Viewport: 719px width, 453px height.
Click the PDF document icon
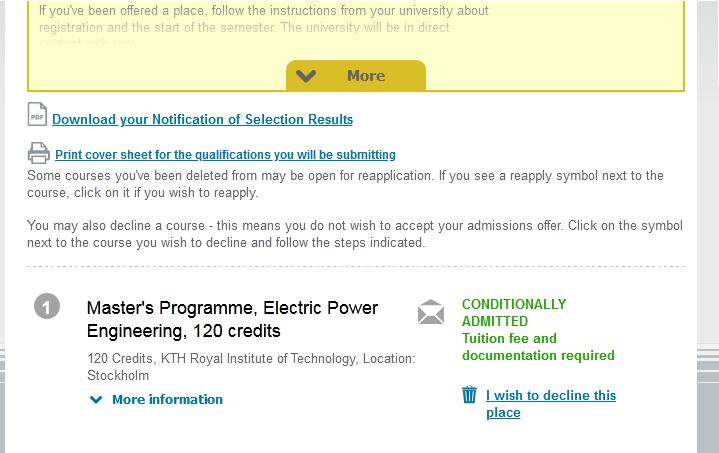pos(37,114)
